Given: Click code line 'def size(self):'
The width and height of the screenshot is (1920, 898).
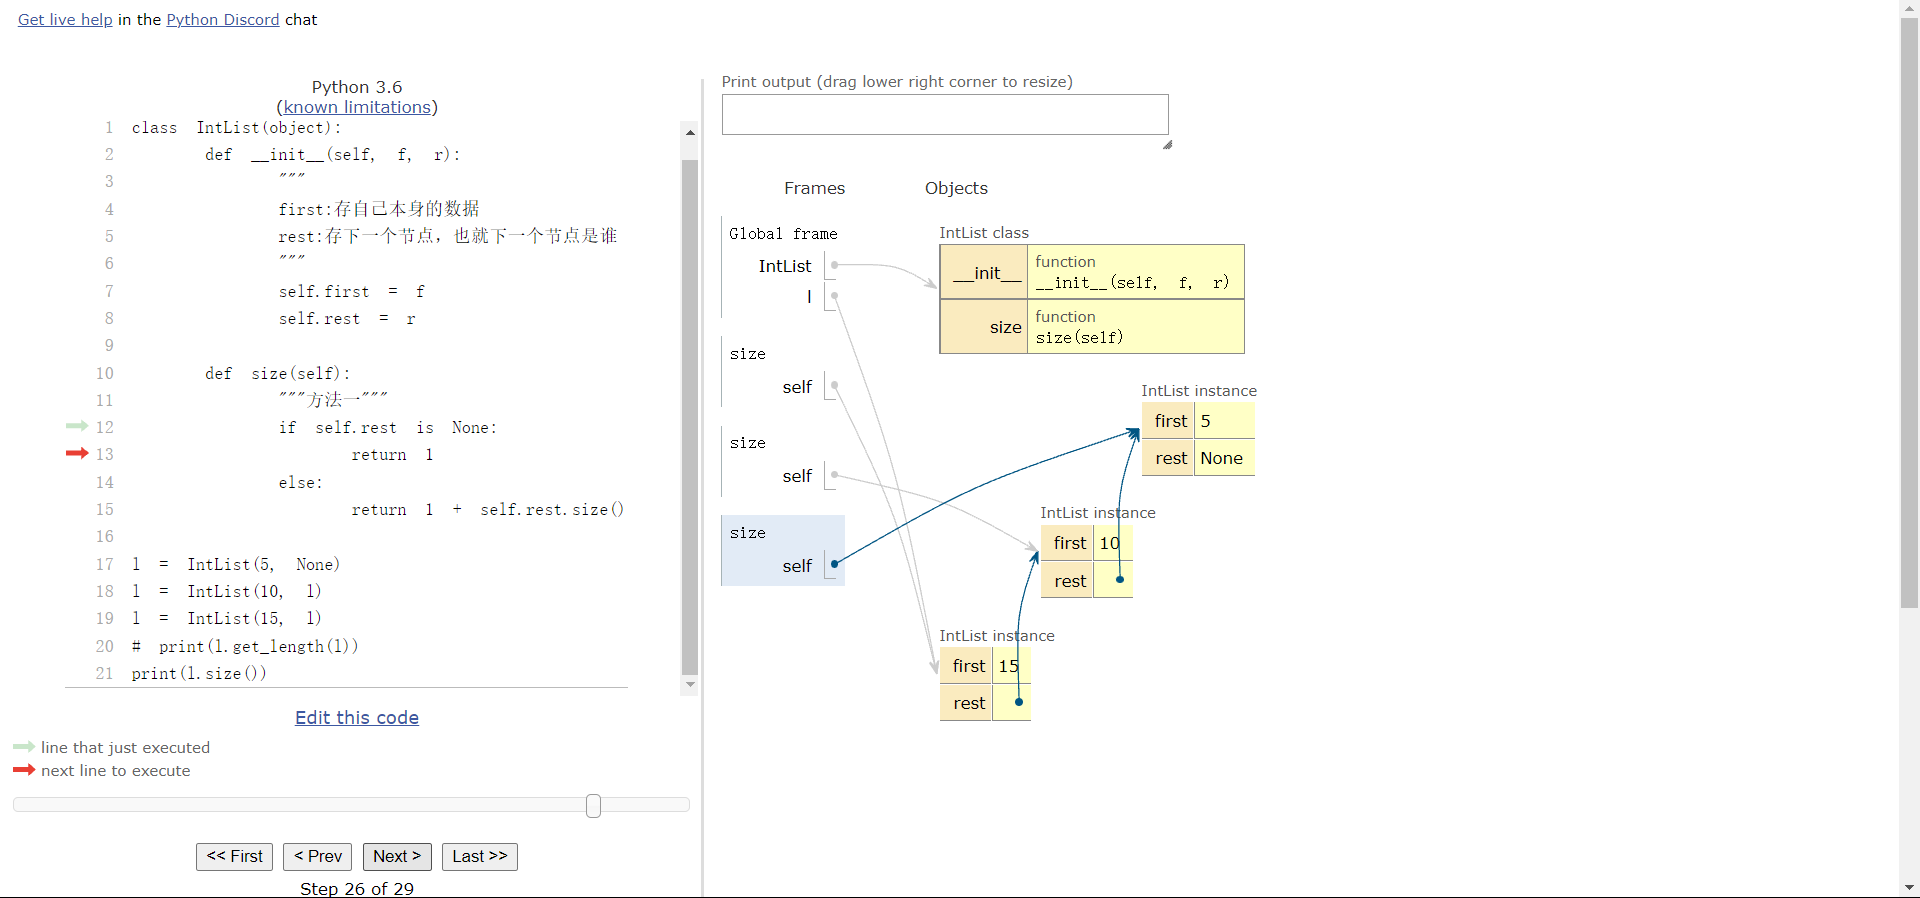Looking at the screenshot, I should pyautogui.click(x=278, y=374).
